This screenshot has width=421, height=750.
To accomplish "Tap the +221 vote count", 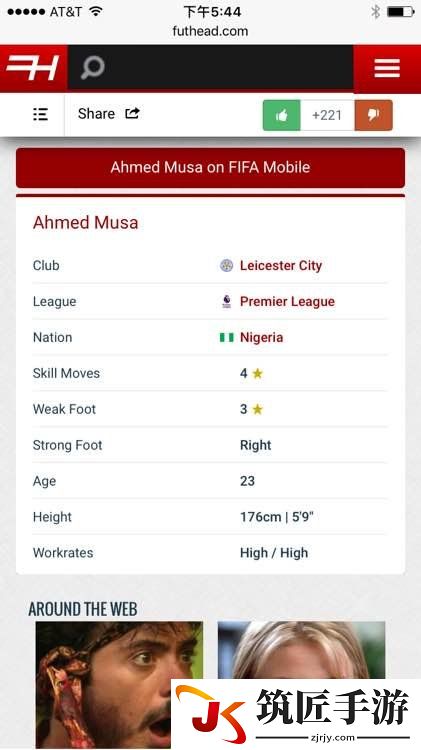I will 327,115.
